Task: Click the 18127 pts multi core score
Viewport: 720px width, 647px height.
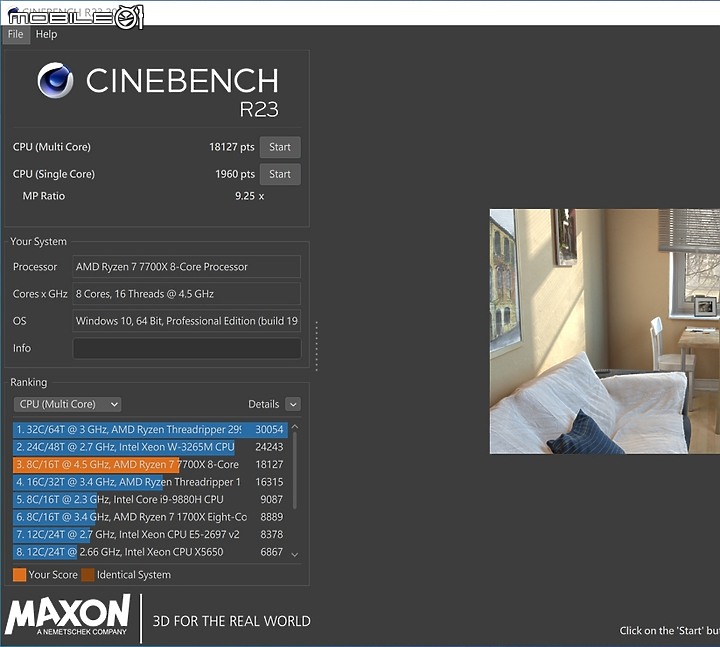Action: tap(231, 147)
